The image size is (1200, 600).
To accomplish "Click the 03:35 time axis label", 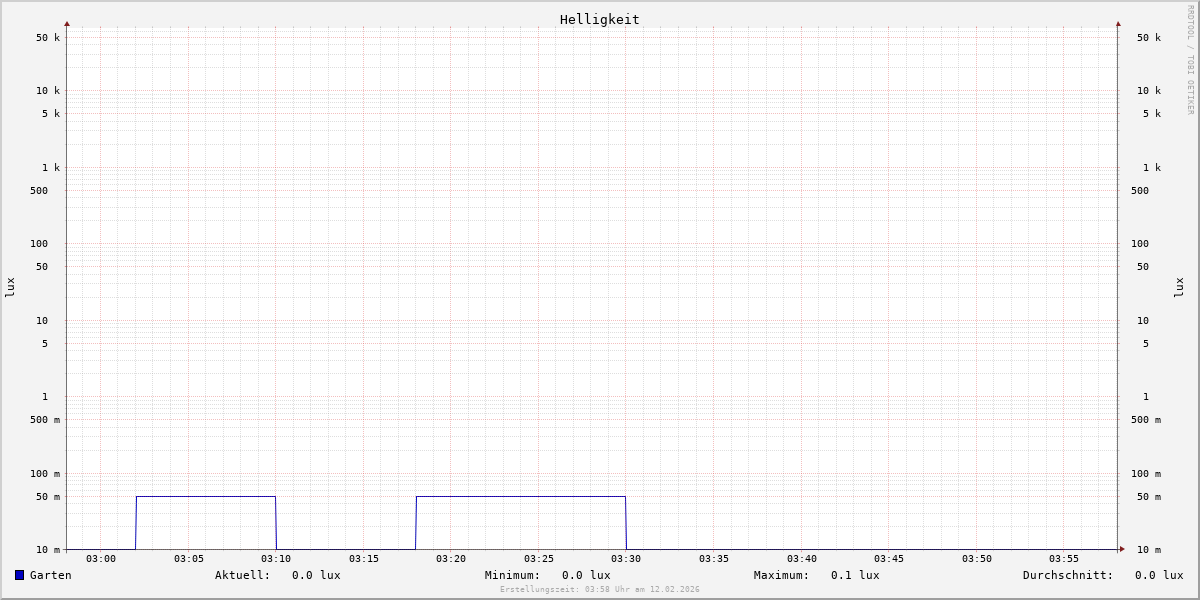I will tap(714, 559).
